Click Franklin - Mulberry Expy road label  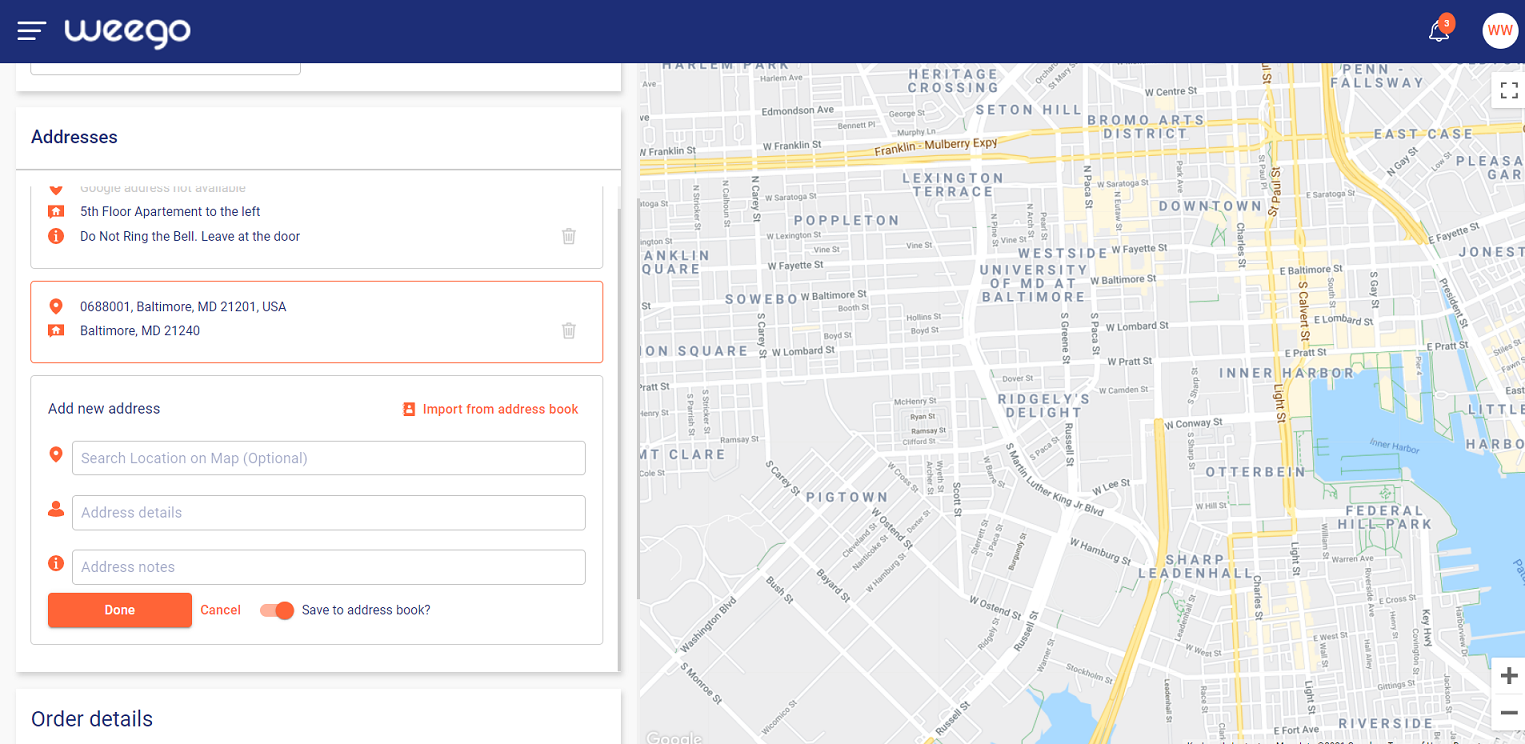pyautogui.click(x=936, y=147)
